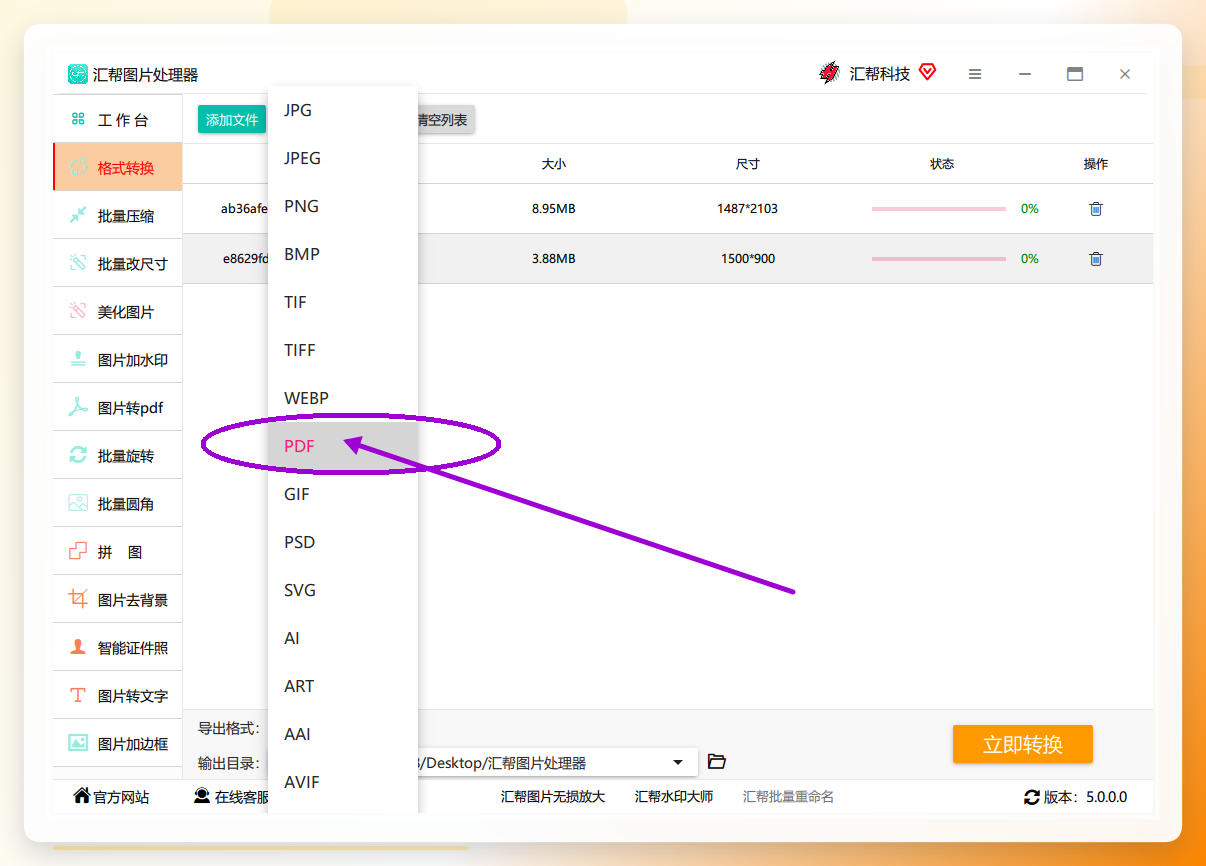Open the 批量压缩 batch compress tool
Screen dimensions: 1206x866
coord(117,216)
